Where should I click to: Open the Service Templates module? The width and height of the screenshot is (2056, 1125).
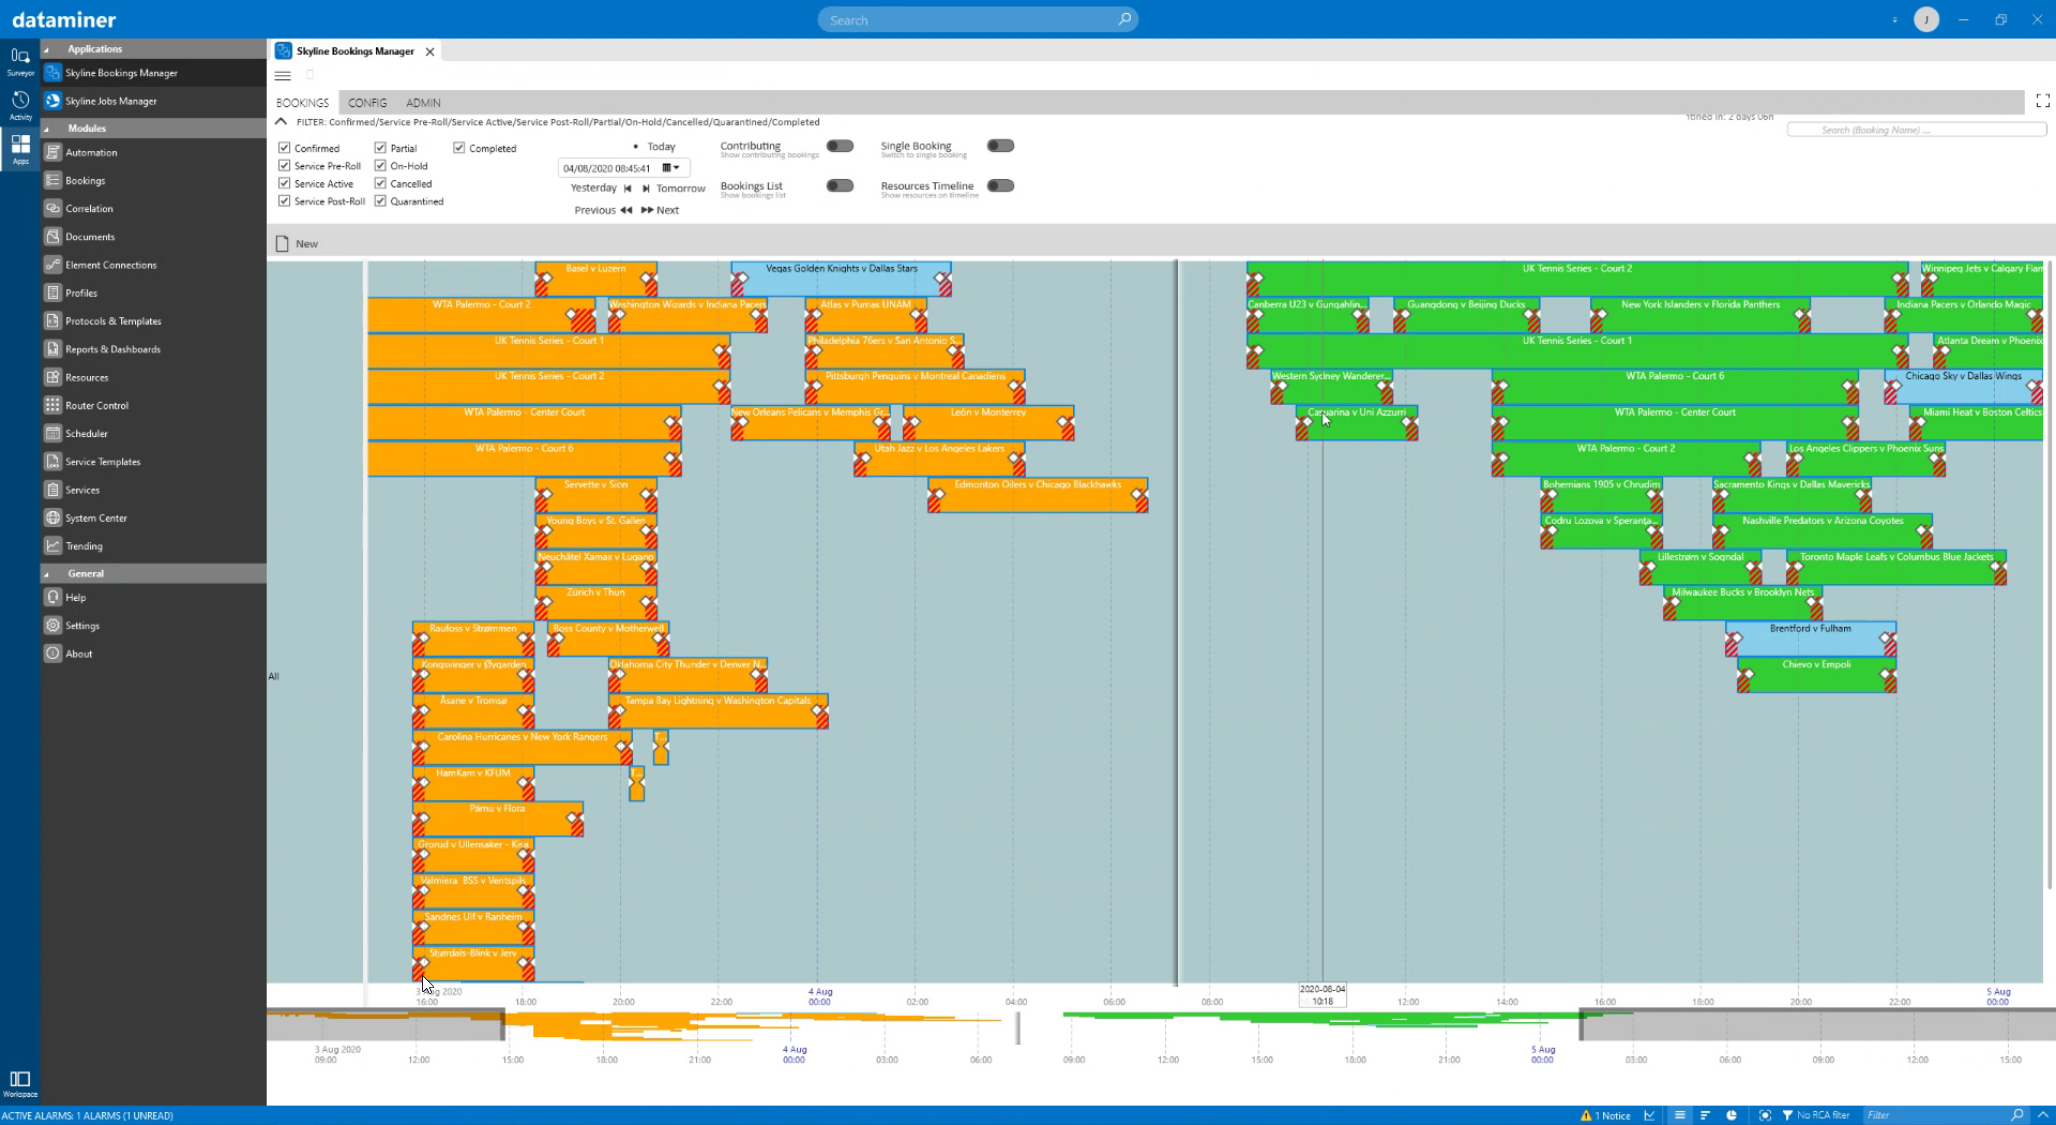[102, 462]
